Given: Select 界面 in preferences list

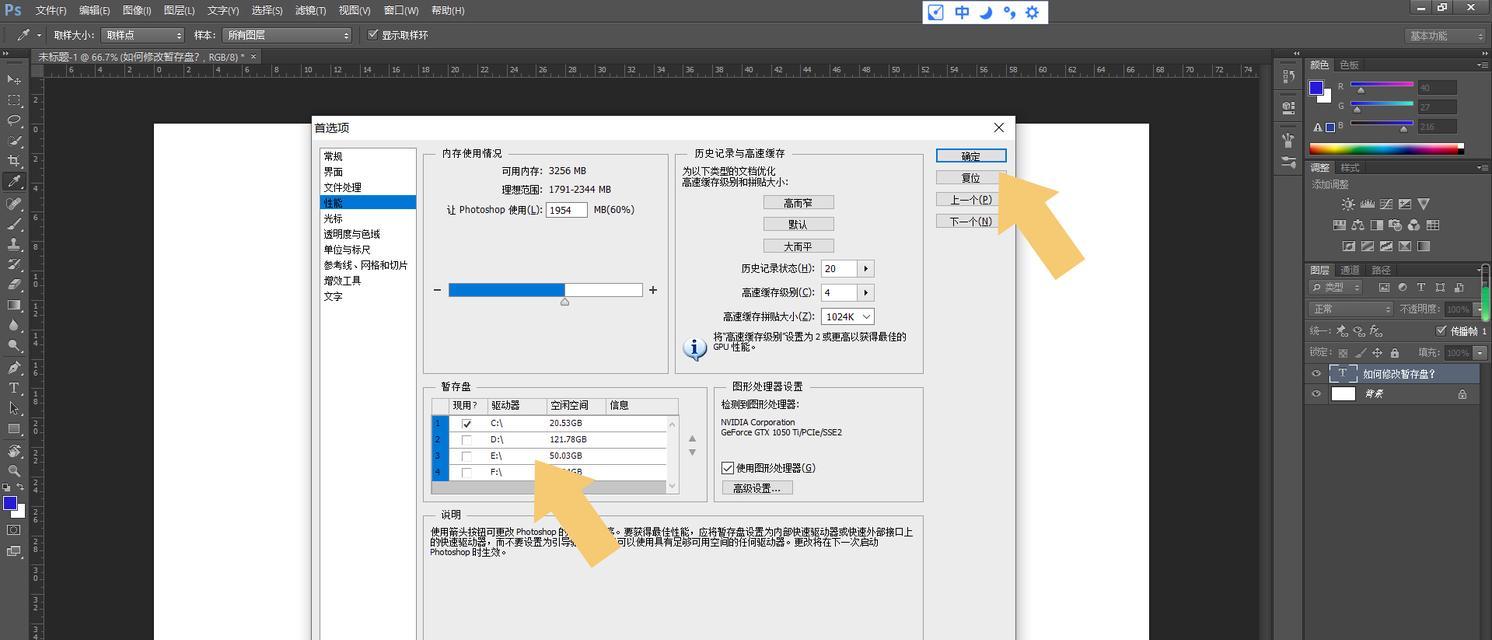Looking at the screenshot, I should pos(368,172).
